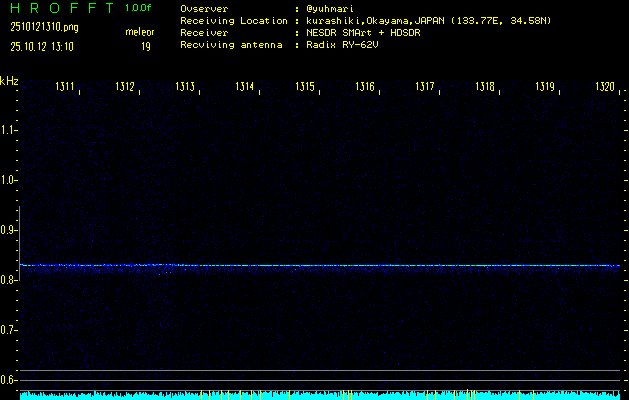The image size is (629, 400).
Task: Select the @yuhmari observer name
Action: (x=328, y=9)
